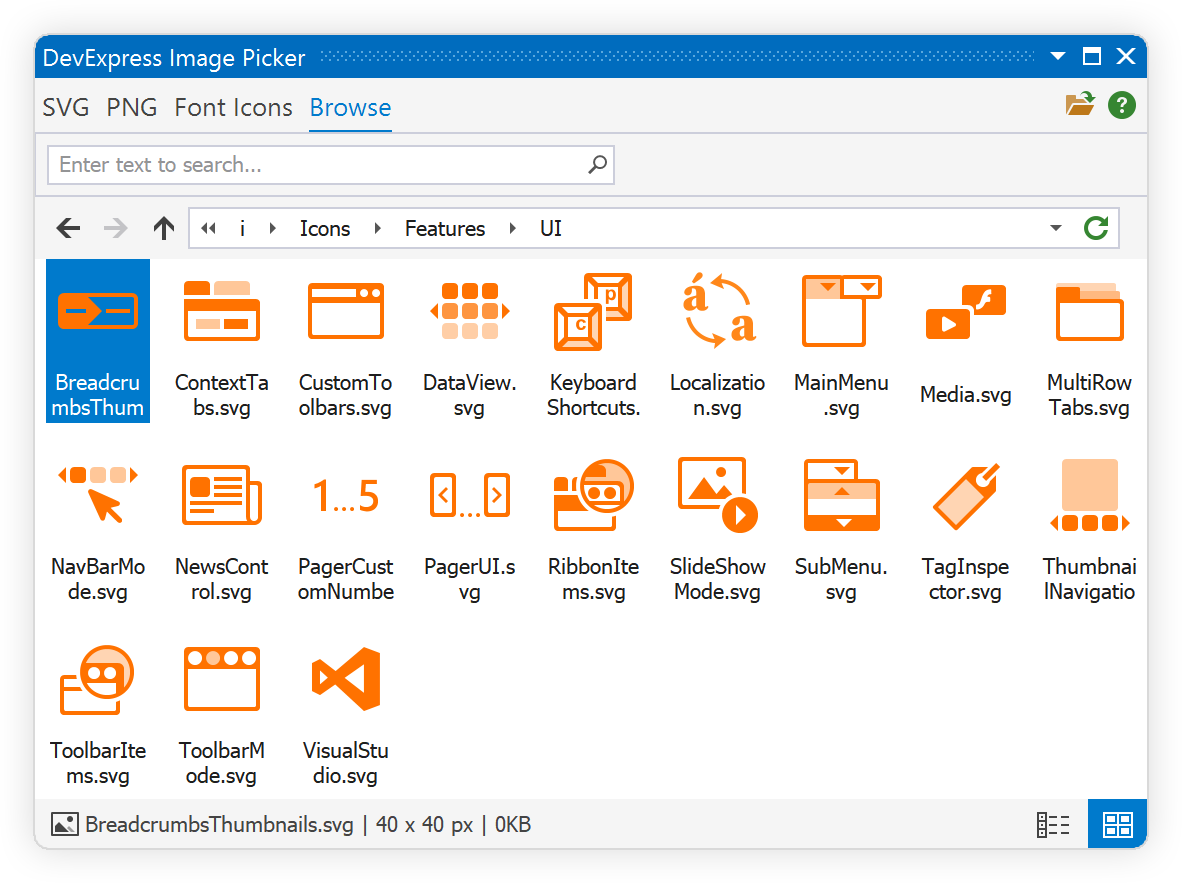1182x884 pixels.
Task: Go up one folder level
Action: 164,228
